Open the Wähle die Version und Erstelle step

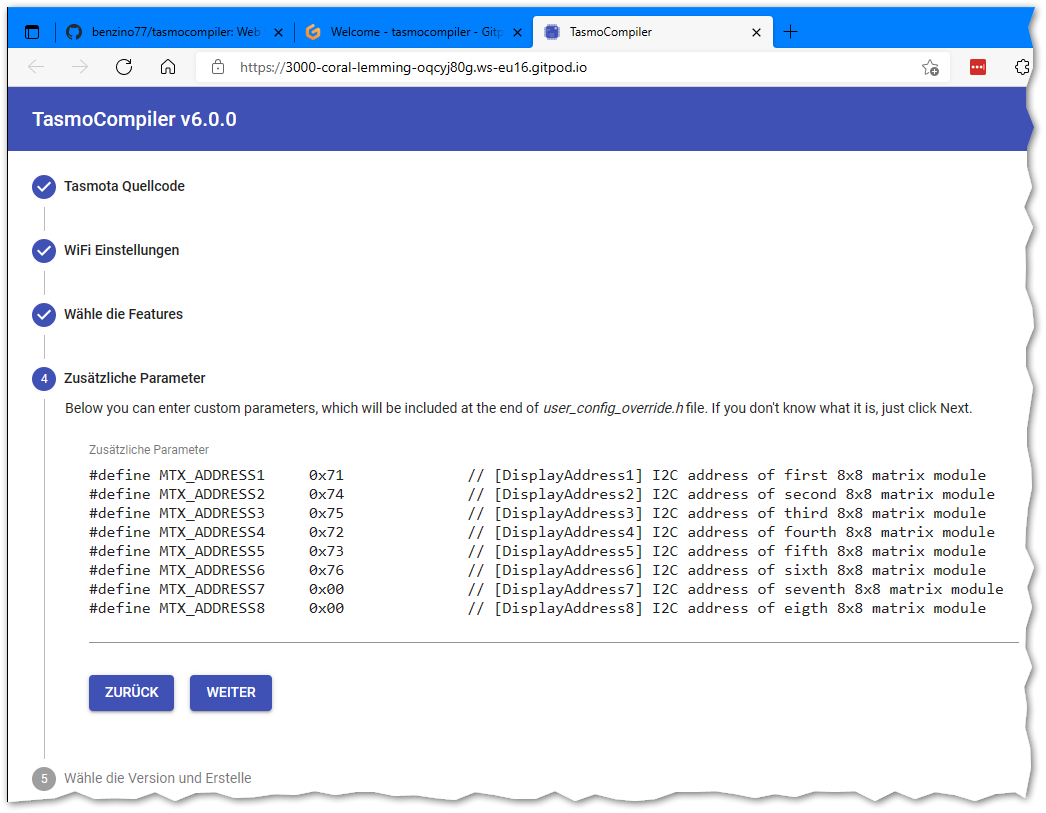157,778
